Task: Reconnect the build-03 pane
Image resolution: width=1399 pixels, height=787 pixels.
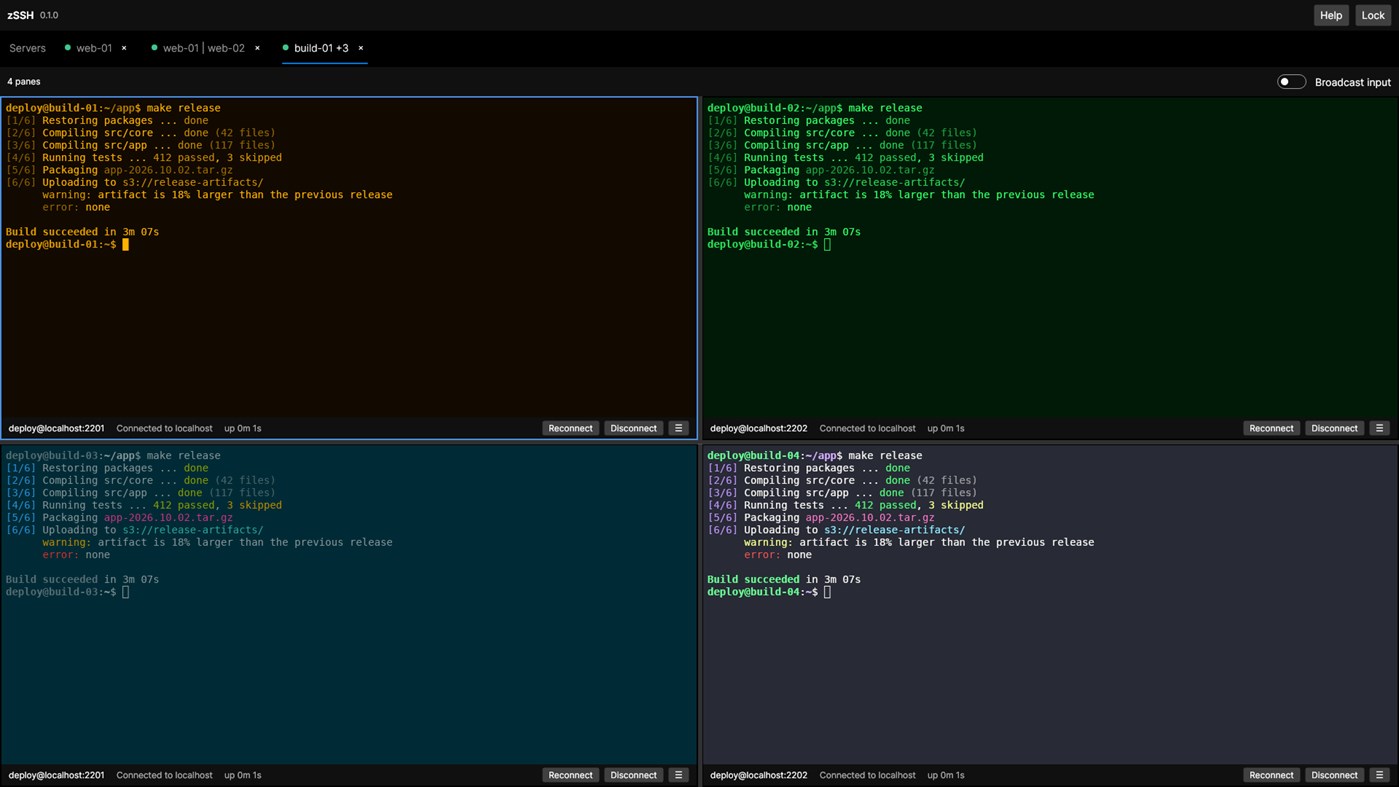Action: (x=571, y=775)
